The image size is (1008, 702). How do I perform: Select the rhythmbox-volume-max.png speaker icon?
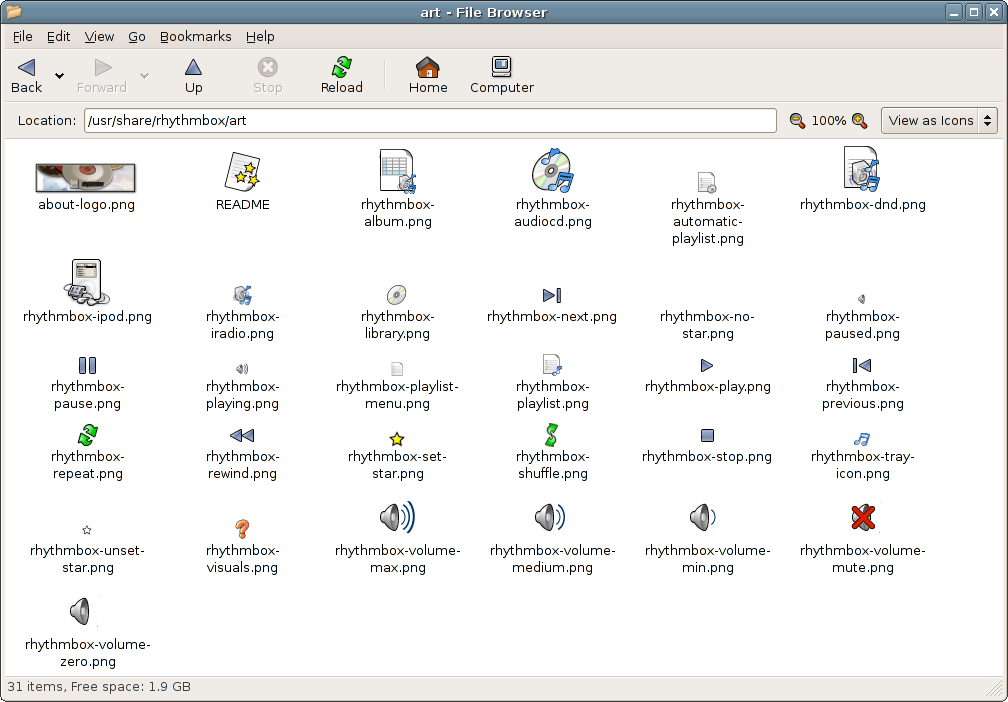[x=397, y=517]
